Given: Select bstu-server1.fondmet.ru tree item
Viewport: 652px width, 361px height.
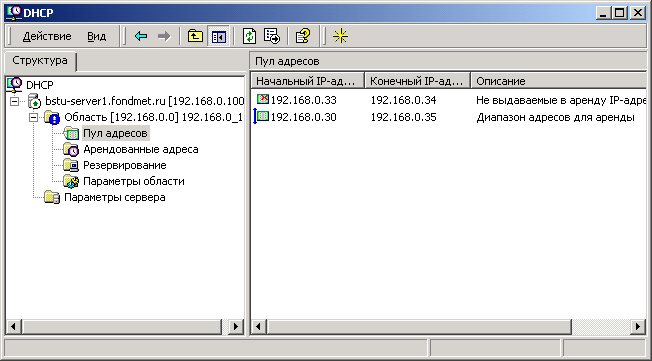Looking at the screenshot, I should click(x=145, y=101).
